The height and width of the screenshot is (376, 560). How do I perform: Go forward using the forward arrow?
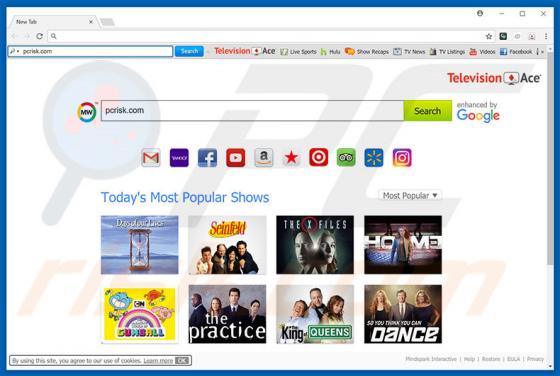pos(27,36)
